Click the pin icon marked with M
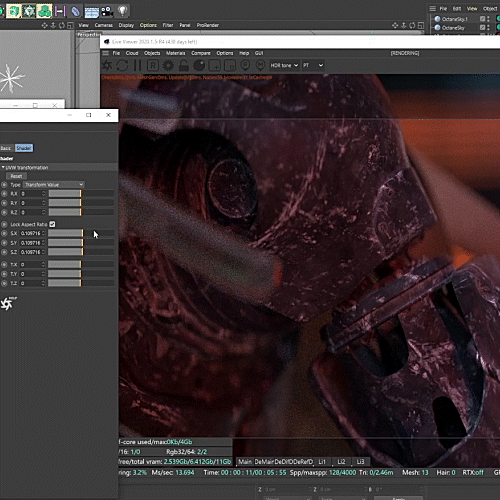Screen dimensions: 500x500 [260, 65]
